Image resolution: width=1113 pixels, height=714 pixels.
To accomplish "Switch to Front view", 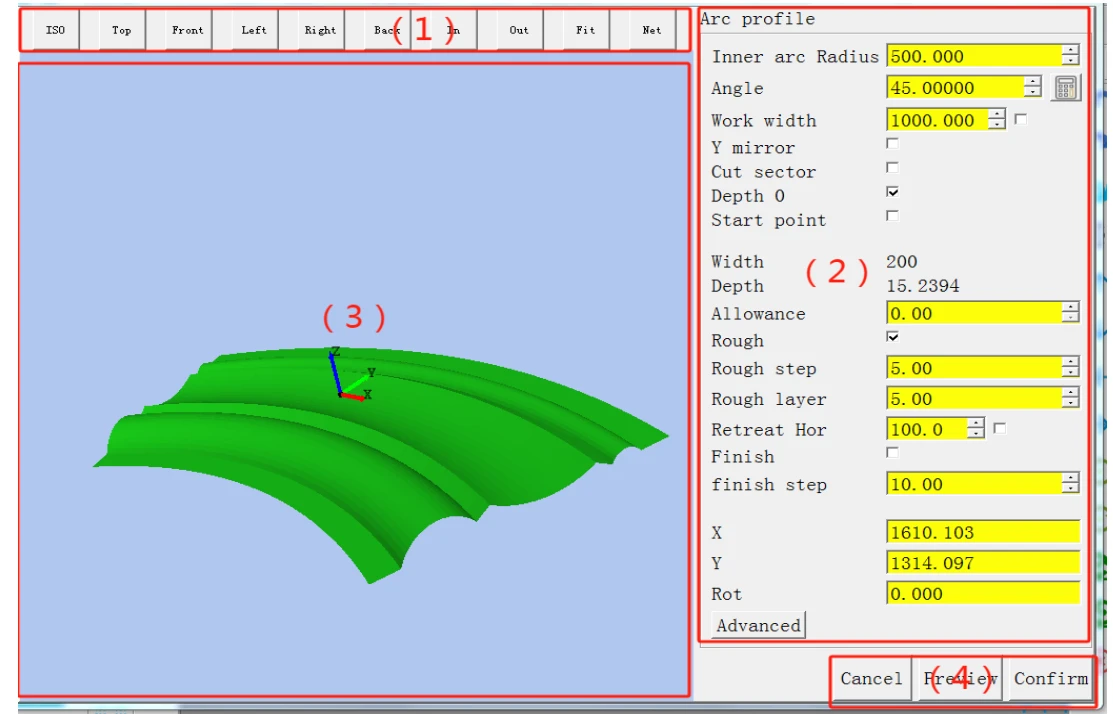I will (188, 30).
